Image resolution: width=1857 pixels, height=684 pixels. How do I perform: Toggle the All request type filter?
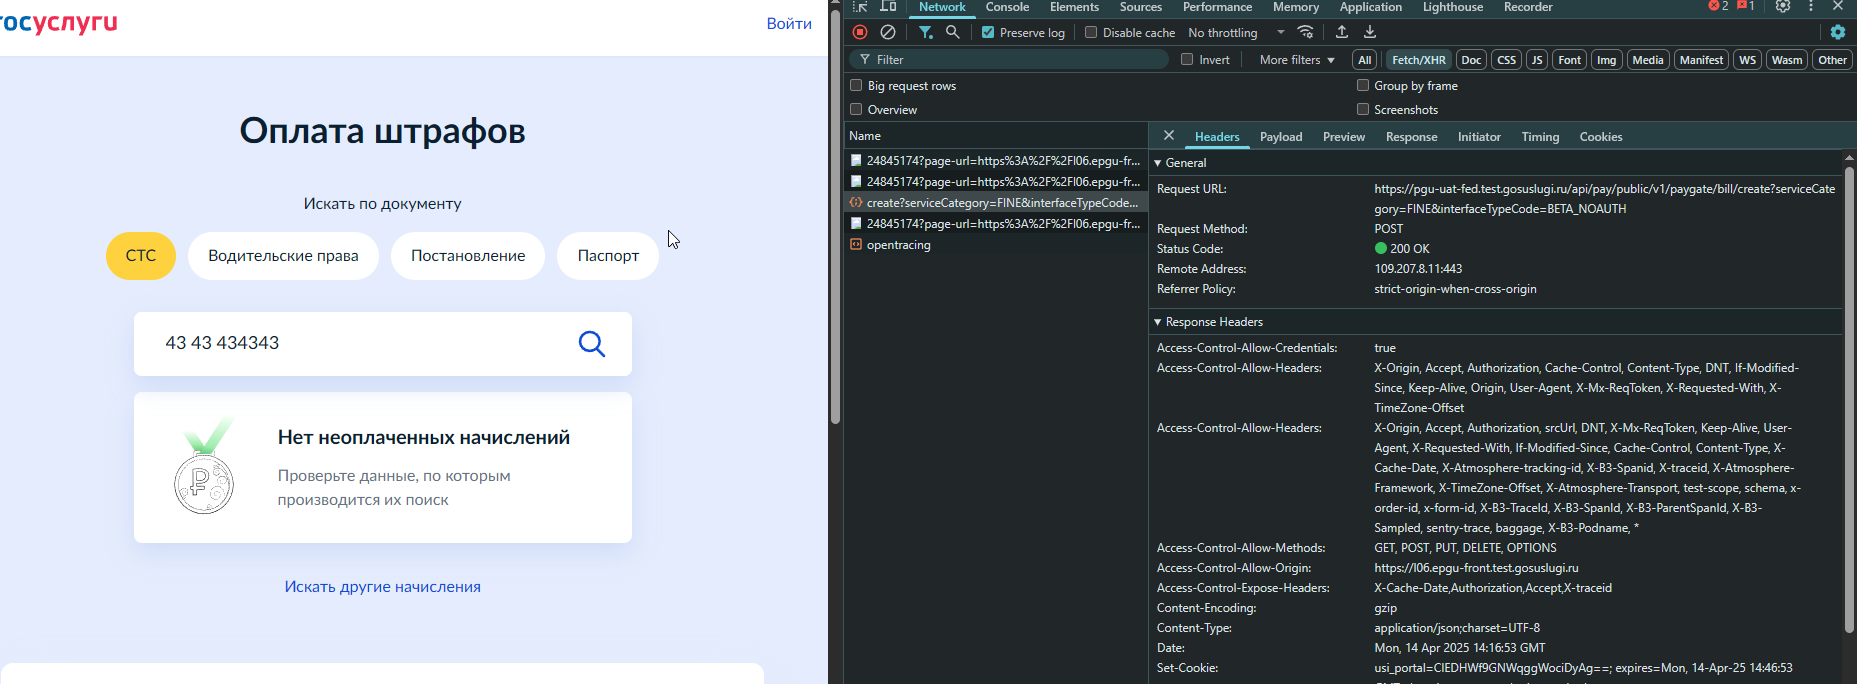point(1364,60)
